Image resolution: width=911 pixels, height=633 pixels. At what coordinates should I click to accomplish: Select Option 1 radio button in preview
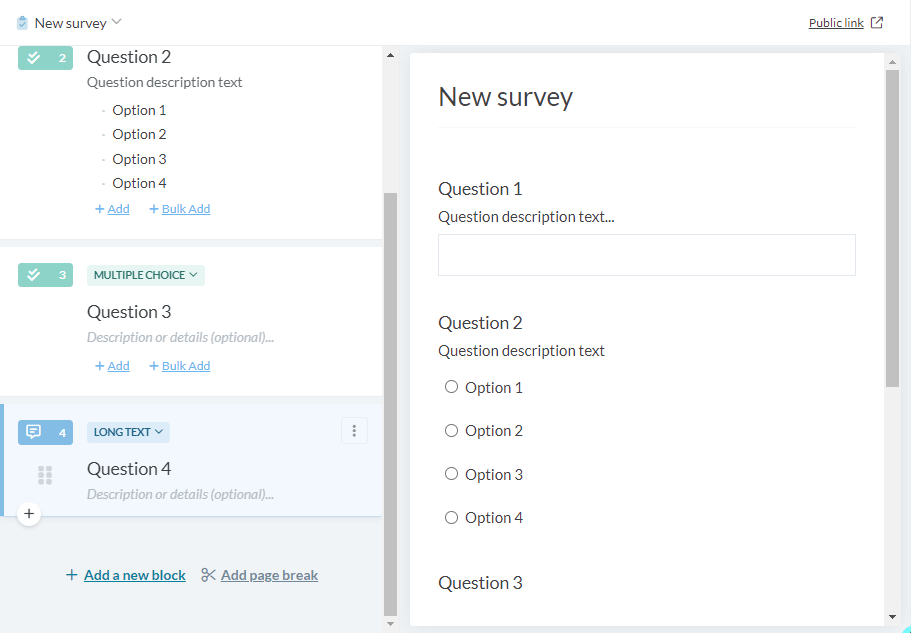pos(451,387)
